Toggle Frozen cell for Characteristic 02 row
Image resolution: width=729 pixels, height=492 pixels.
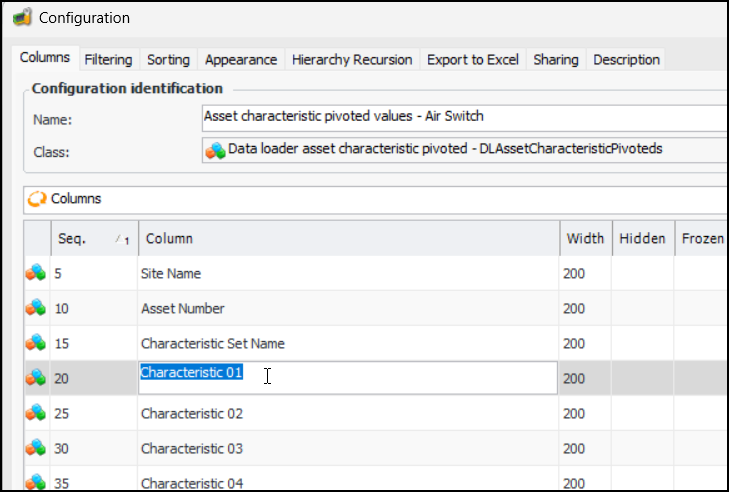[x=701, y=413]
